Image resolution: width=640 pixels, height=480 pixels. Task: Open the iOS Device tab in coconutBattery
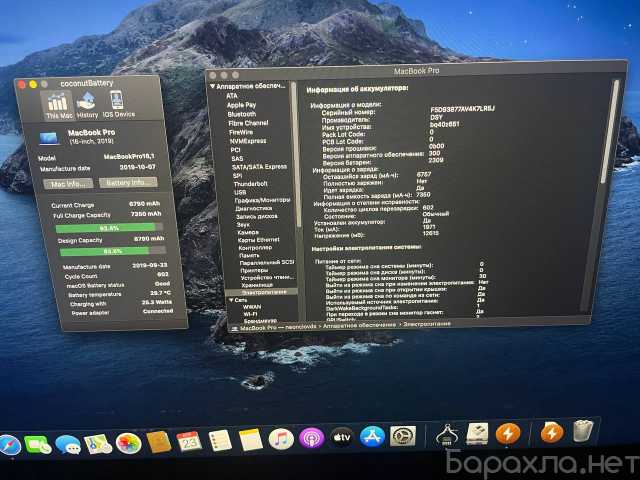pos(118,104)
